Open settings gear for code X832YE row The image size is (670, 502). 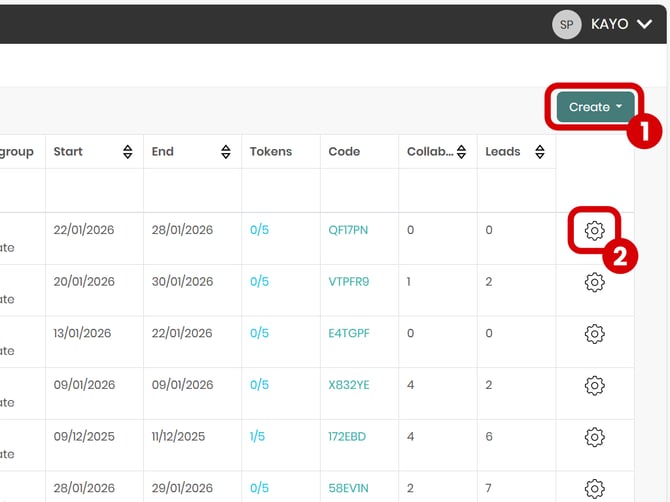click(x=594, y=385)
